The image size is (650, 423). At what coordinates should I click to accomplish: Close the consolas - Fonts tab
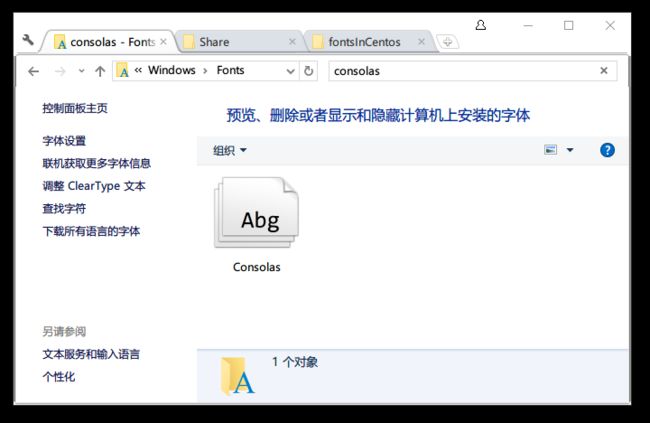click(163, 41)
